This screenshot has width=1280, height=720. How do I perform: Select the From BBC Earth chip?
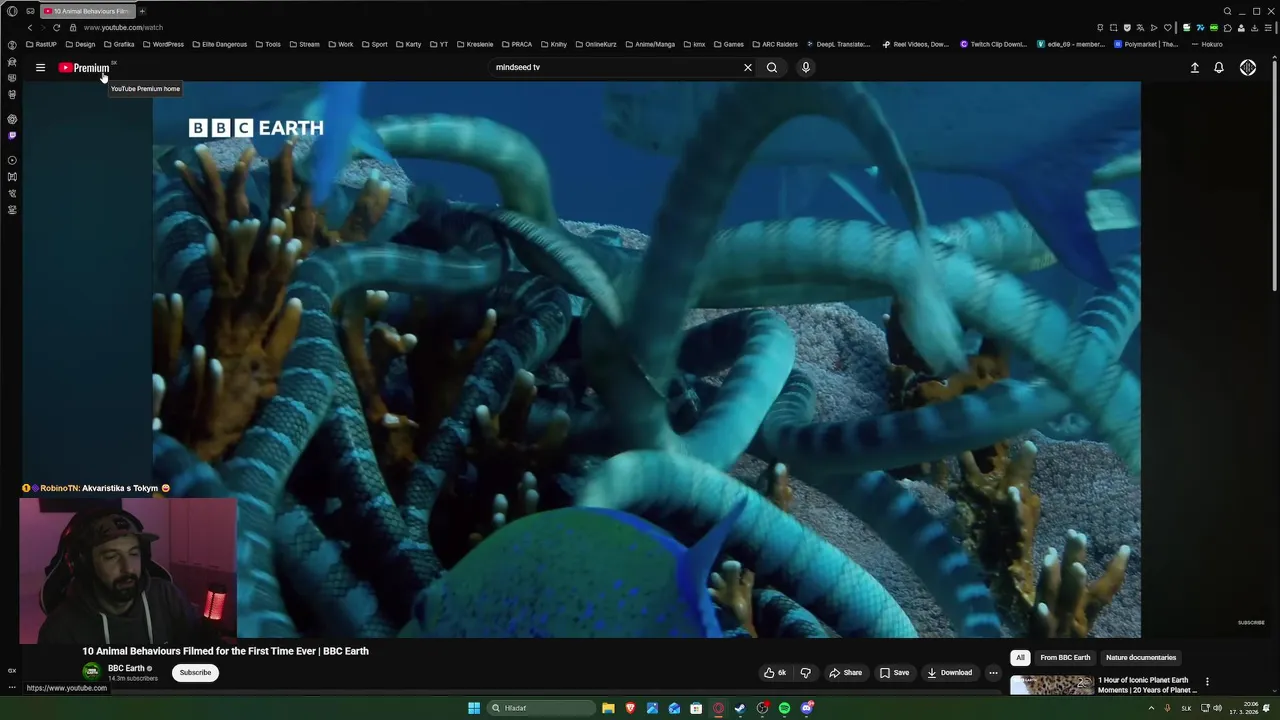pos(1065,658)
